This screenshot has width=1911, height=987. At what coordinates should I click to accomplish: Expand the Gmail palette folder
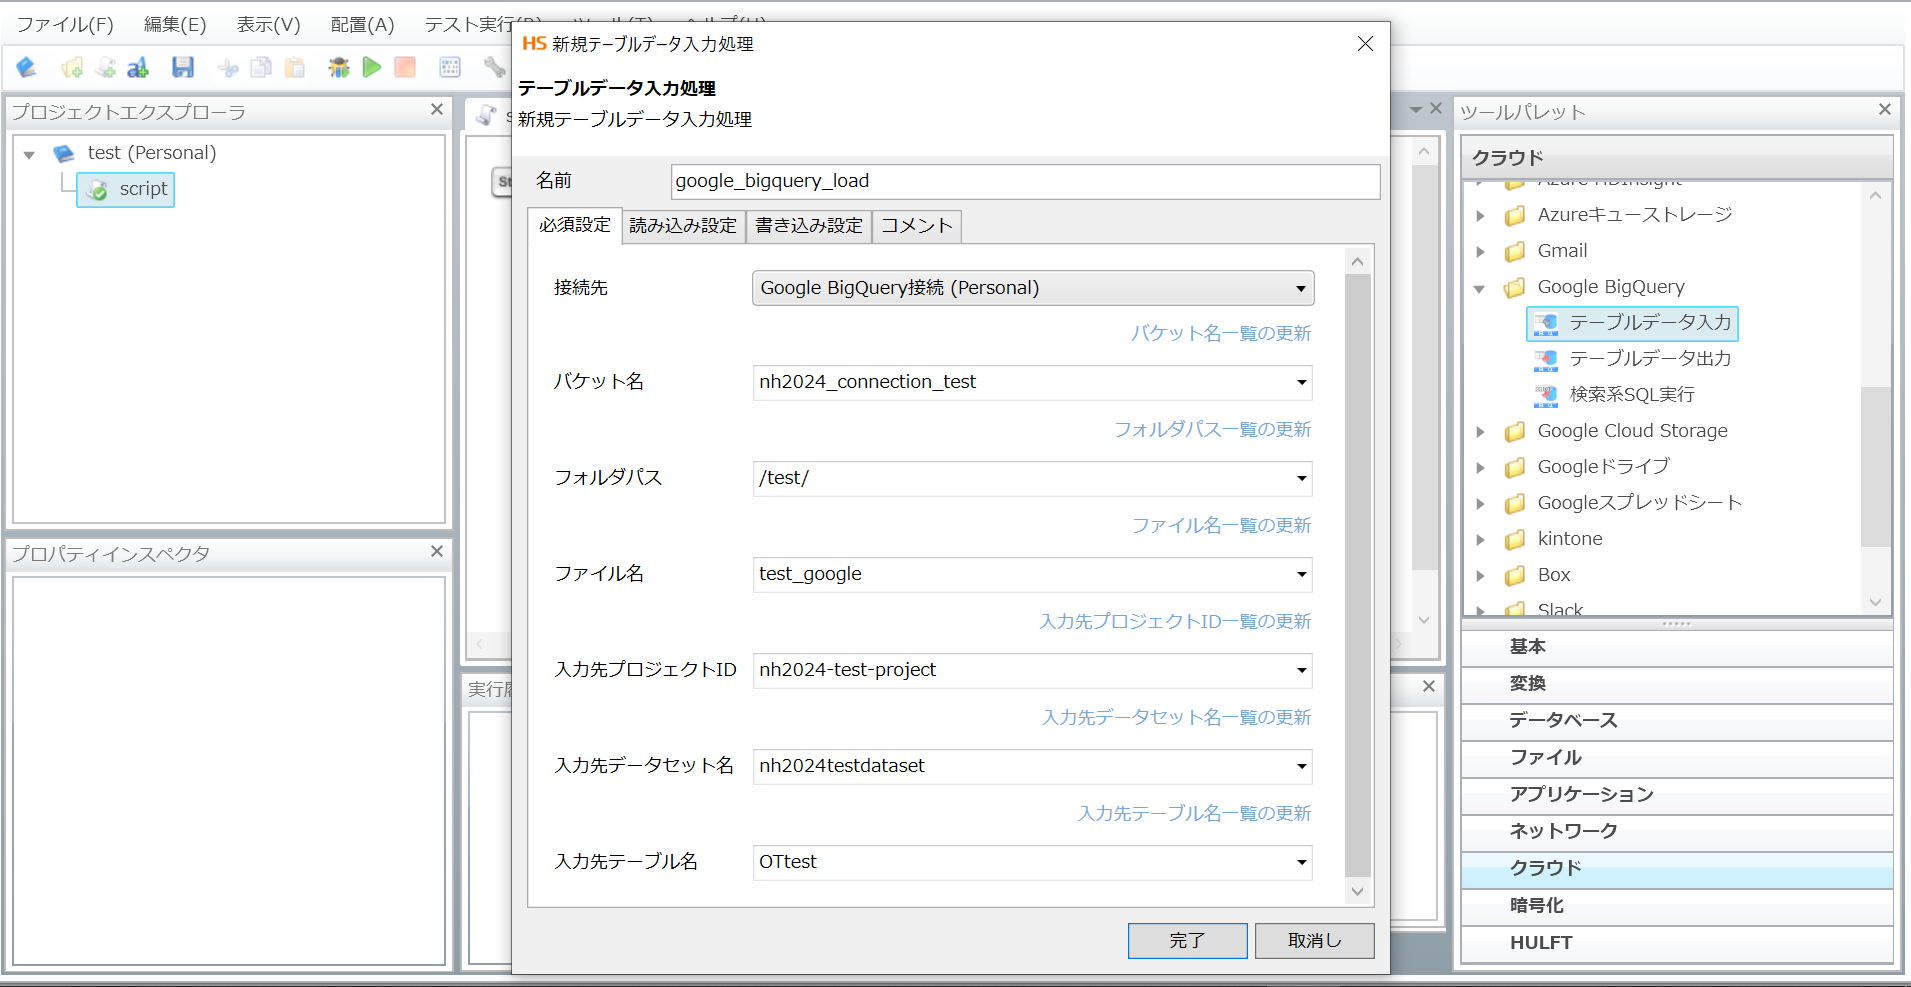pyautogui.click(x=1481, y=252)
